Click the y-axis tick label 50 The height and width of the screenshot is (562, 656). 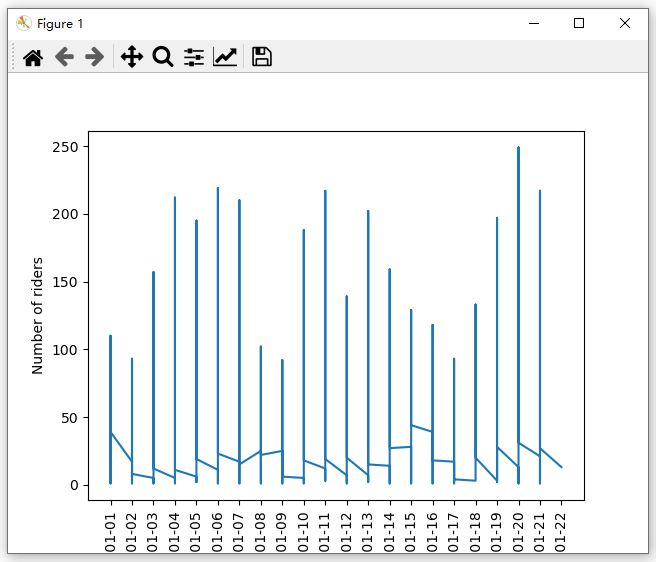click(69, 418)
